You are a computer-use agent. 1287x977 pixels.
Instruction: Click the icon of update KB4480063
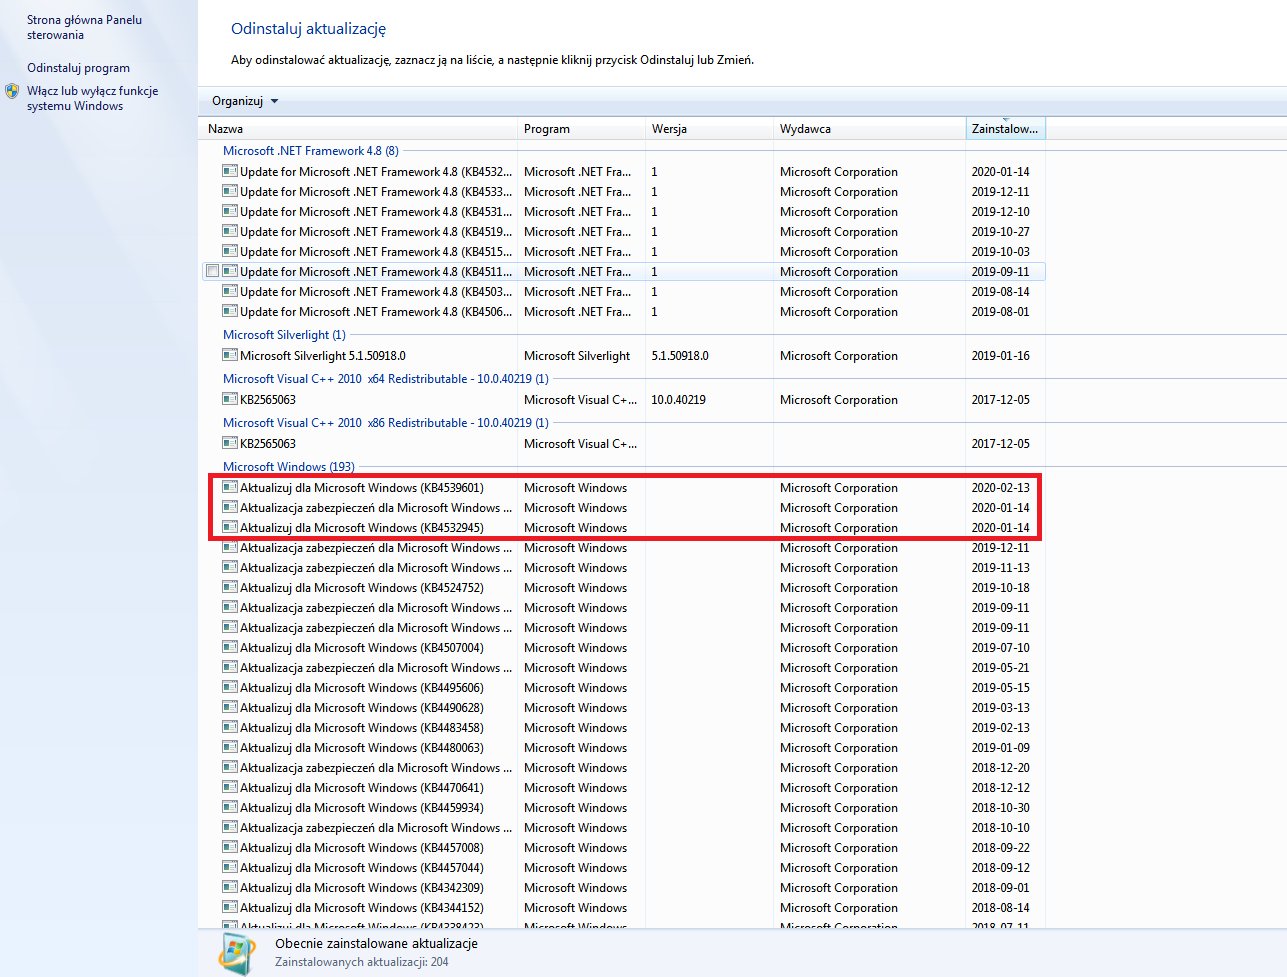(x=230, y=747)
